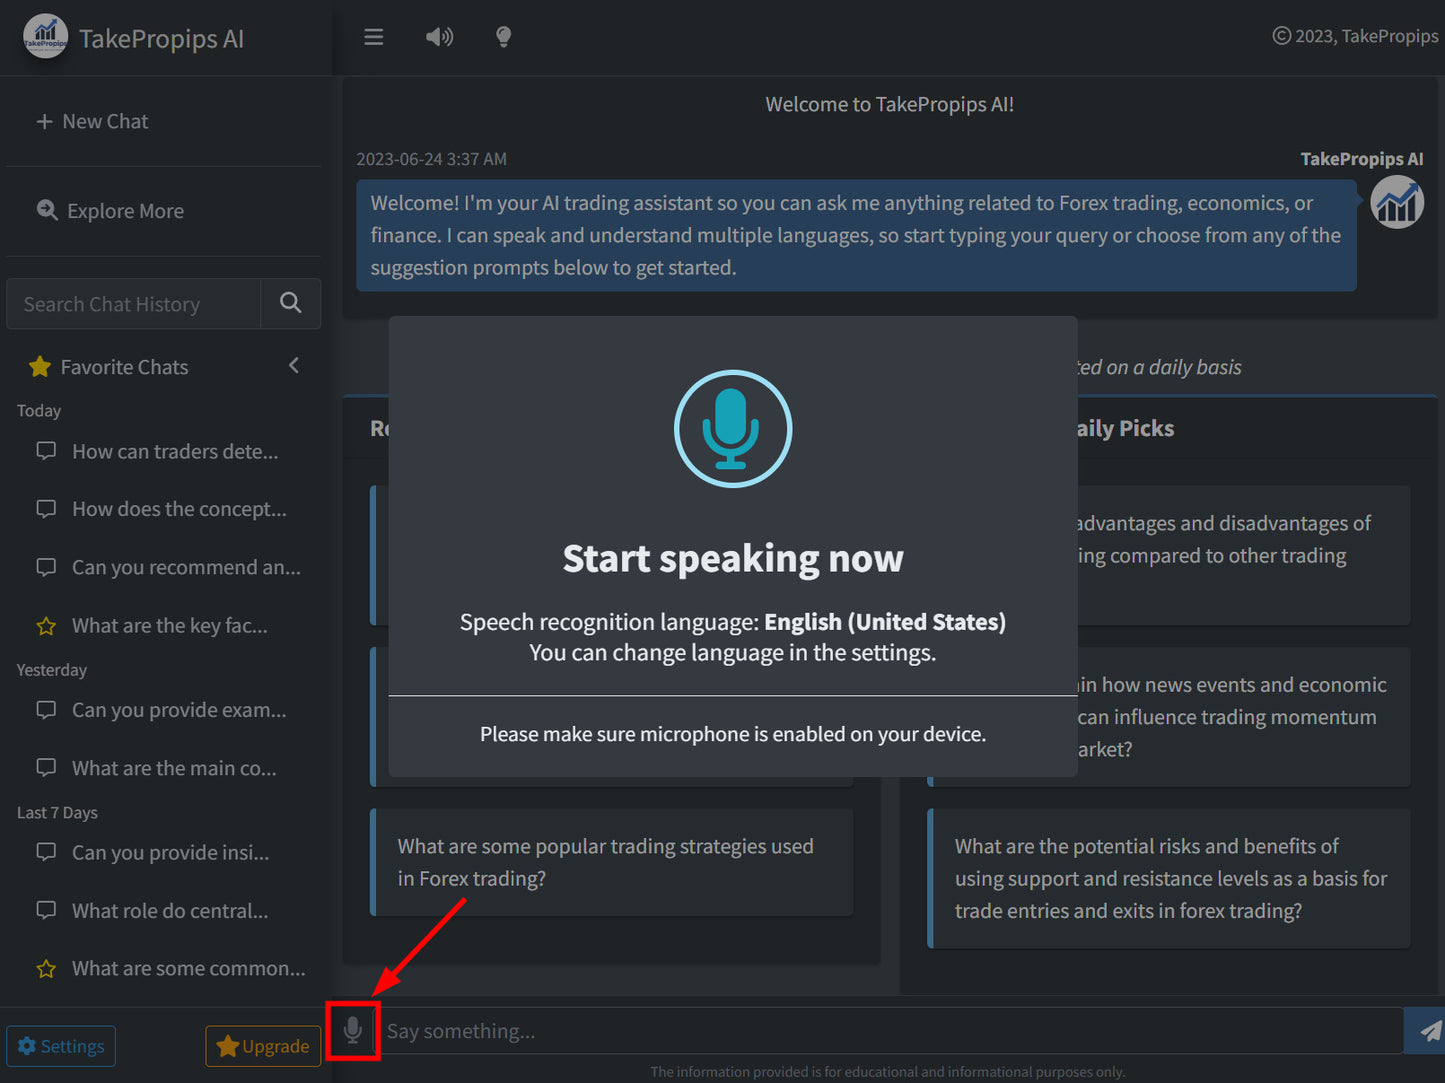Select prompt about popular trading strategies
This screenshot has height=1083, width=1445.
point(612,862)
